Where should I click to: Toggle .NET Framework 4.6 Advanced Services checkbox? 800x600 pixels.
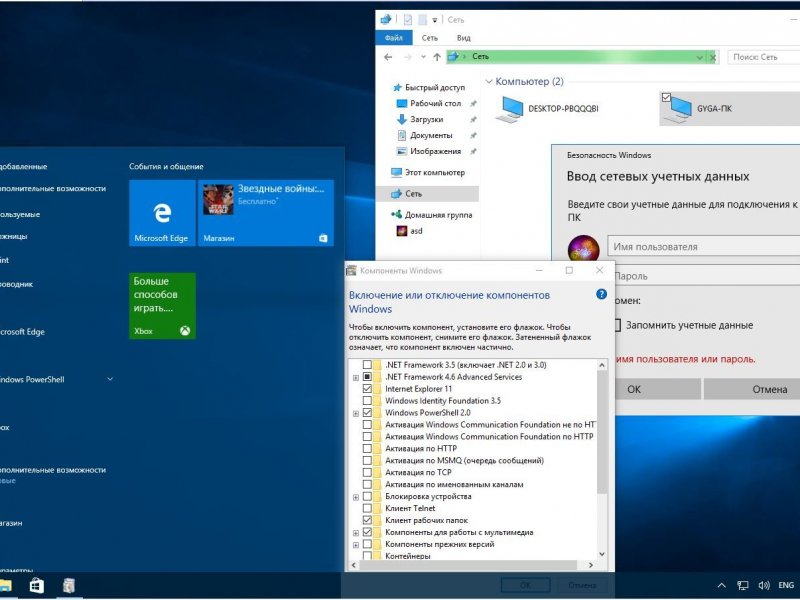pos(367,377)
